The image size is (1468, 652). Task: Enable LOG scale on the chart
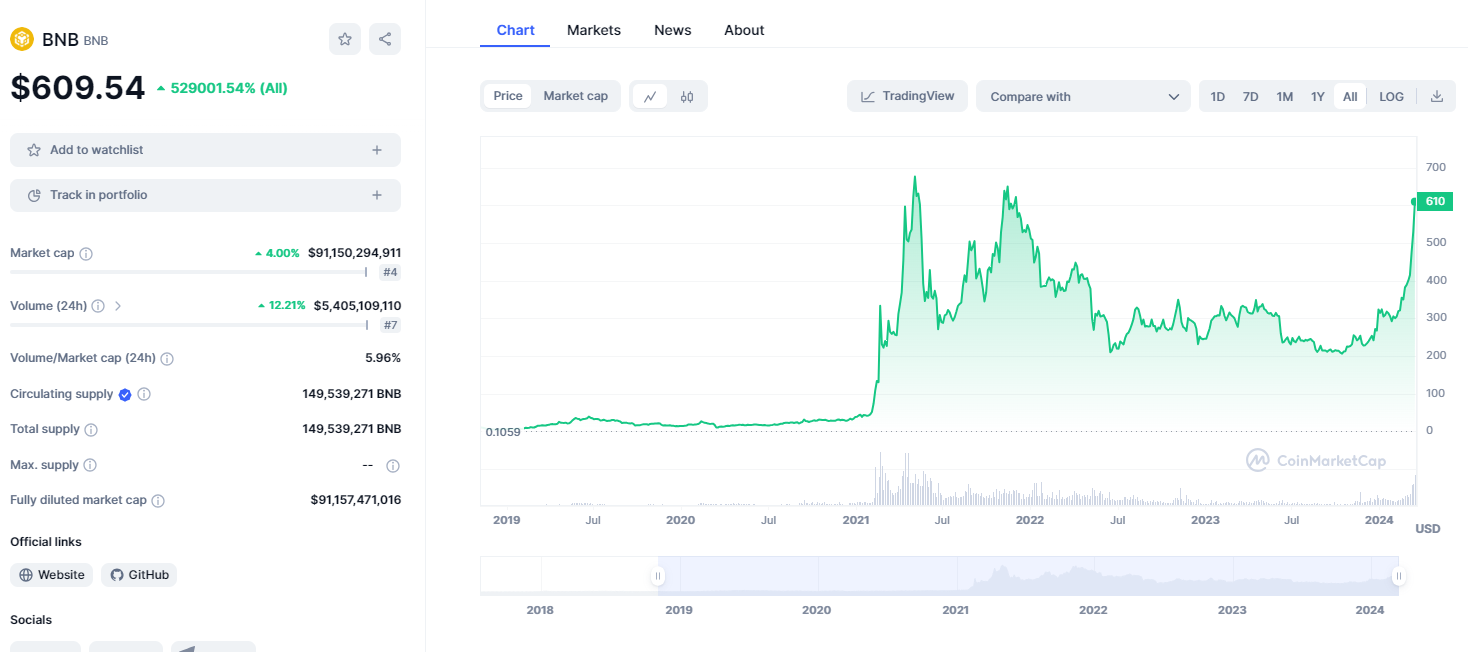(1391, 96)
